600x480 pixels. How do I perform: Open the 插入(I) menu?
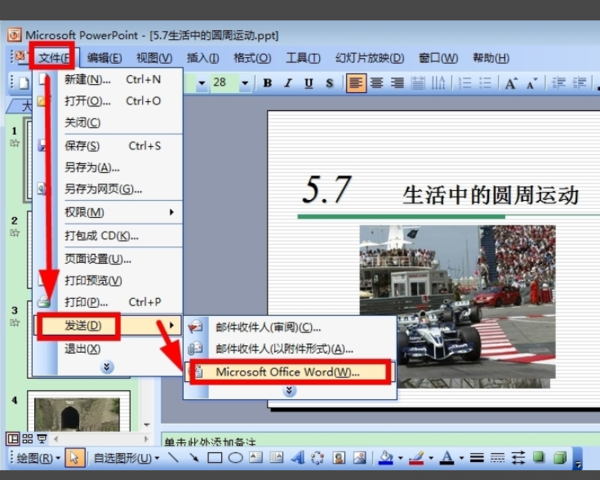(203, 58)
